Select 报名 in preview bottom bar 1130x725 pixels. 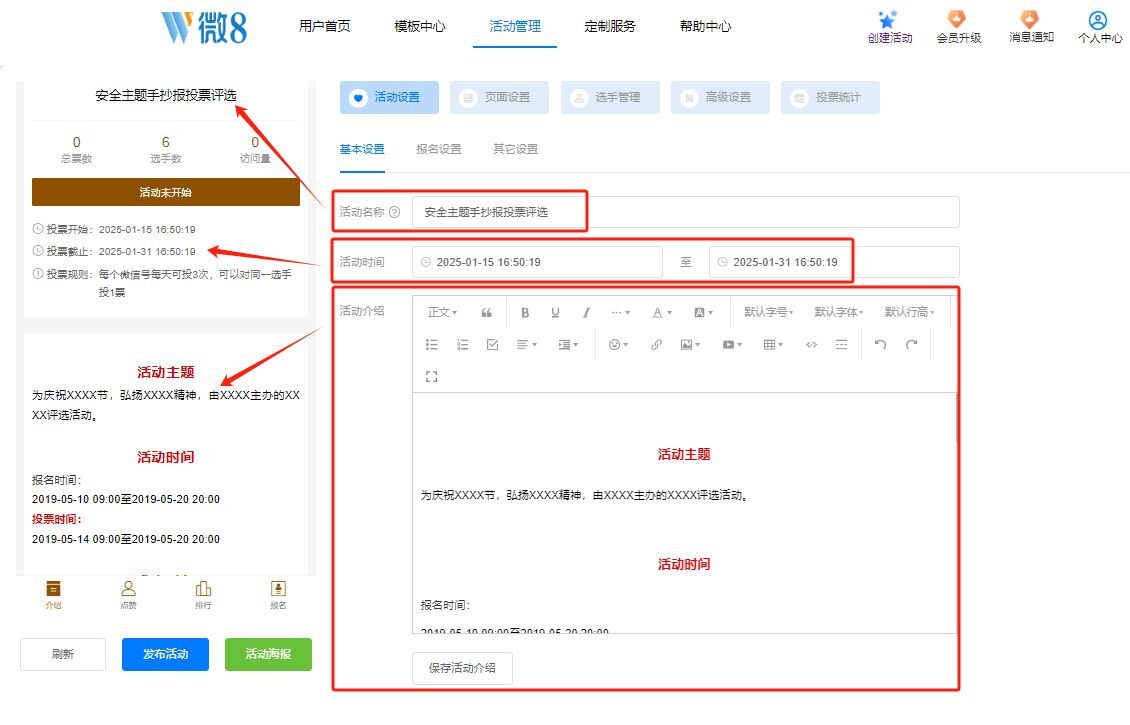point(278,595)
